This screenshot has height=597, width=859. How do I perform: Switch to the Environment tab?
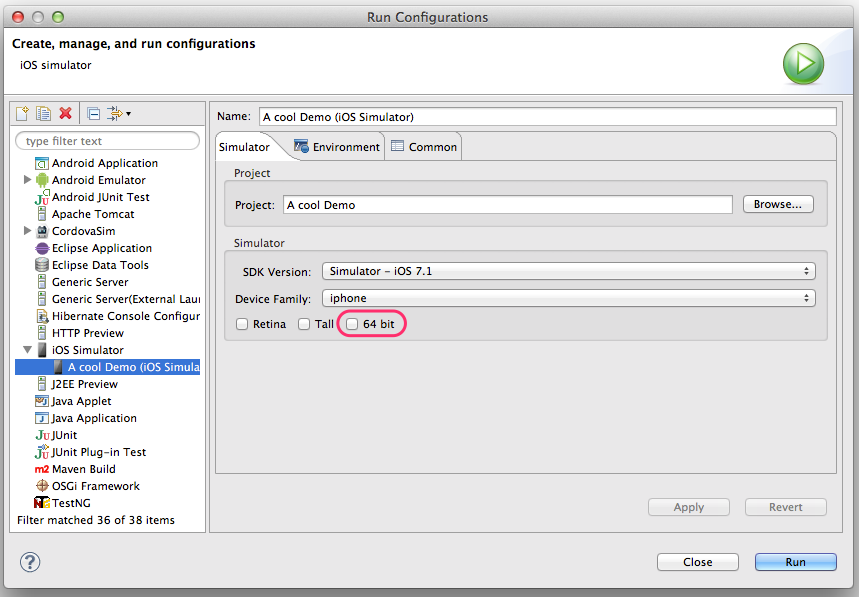(x=338, y=147)
